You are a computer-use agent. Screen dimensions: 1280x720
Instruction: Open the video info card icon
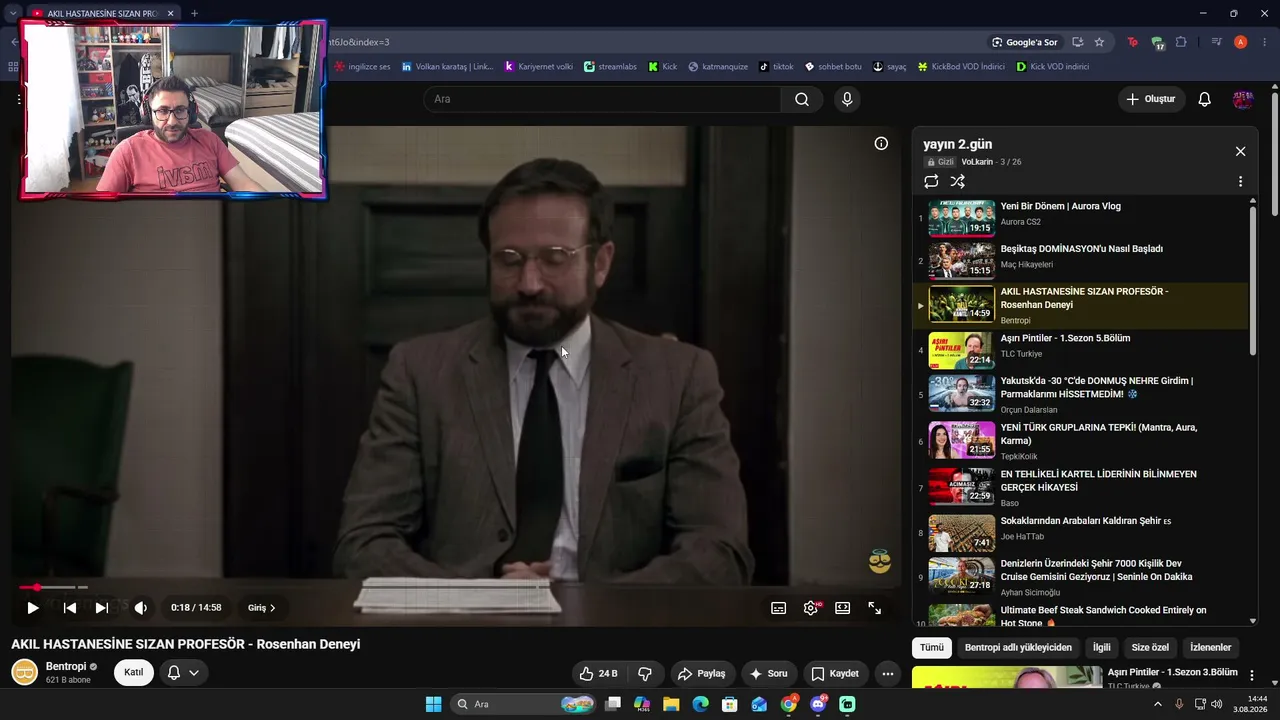(x=881, y=143)
